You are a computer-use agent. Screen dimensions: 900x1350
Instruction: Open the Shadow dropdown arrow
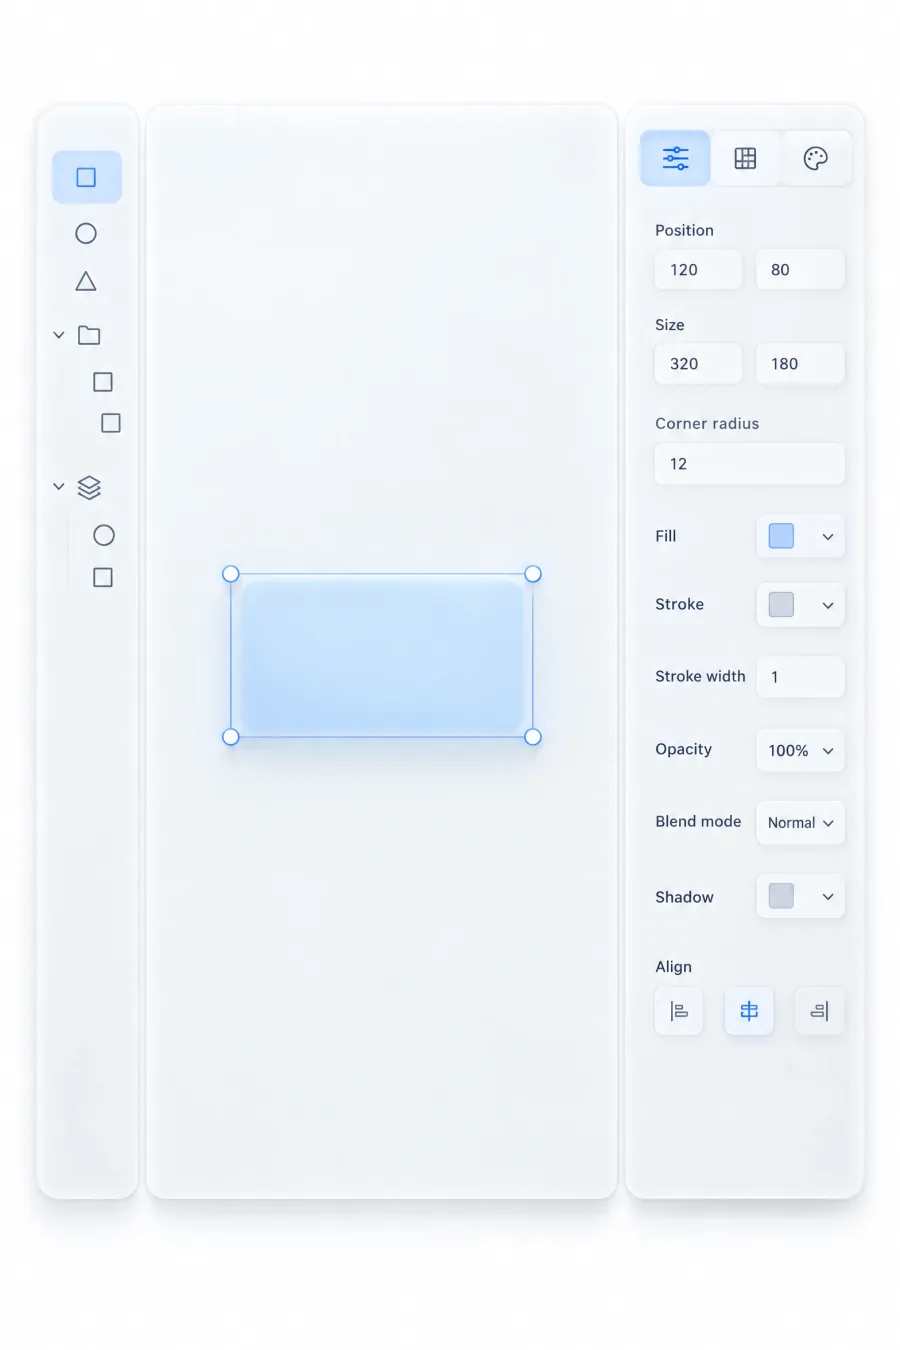pos(828,897)
